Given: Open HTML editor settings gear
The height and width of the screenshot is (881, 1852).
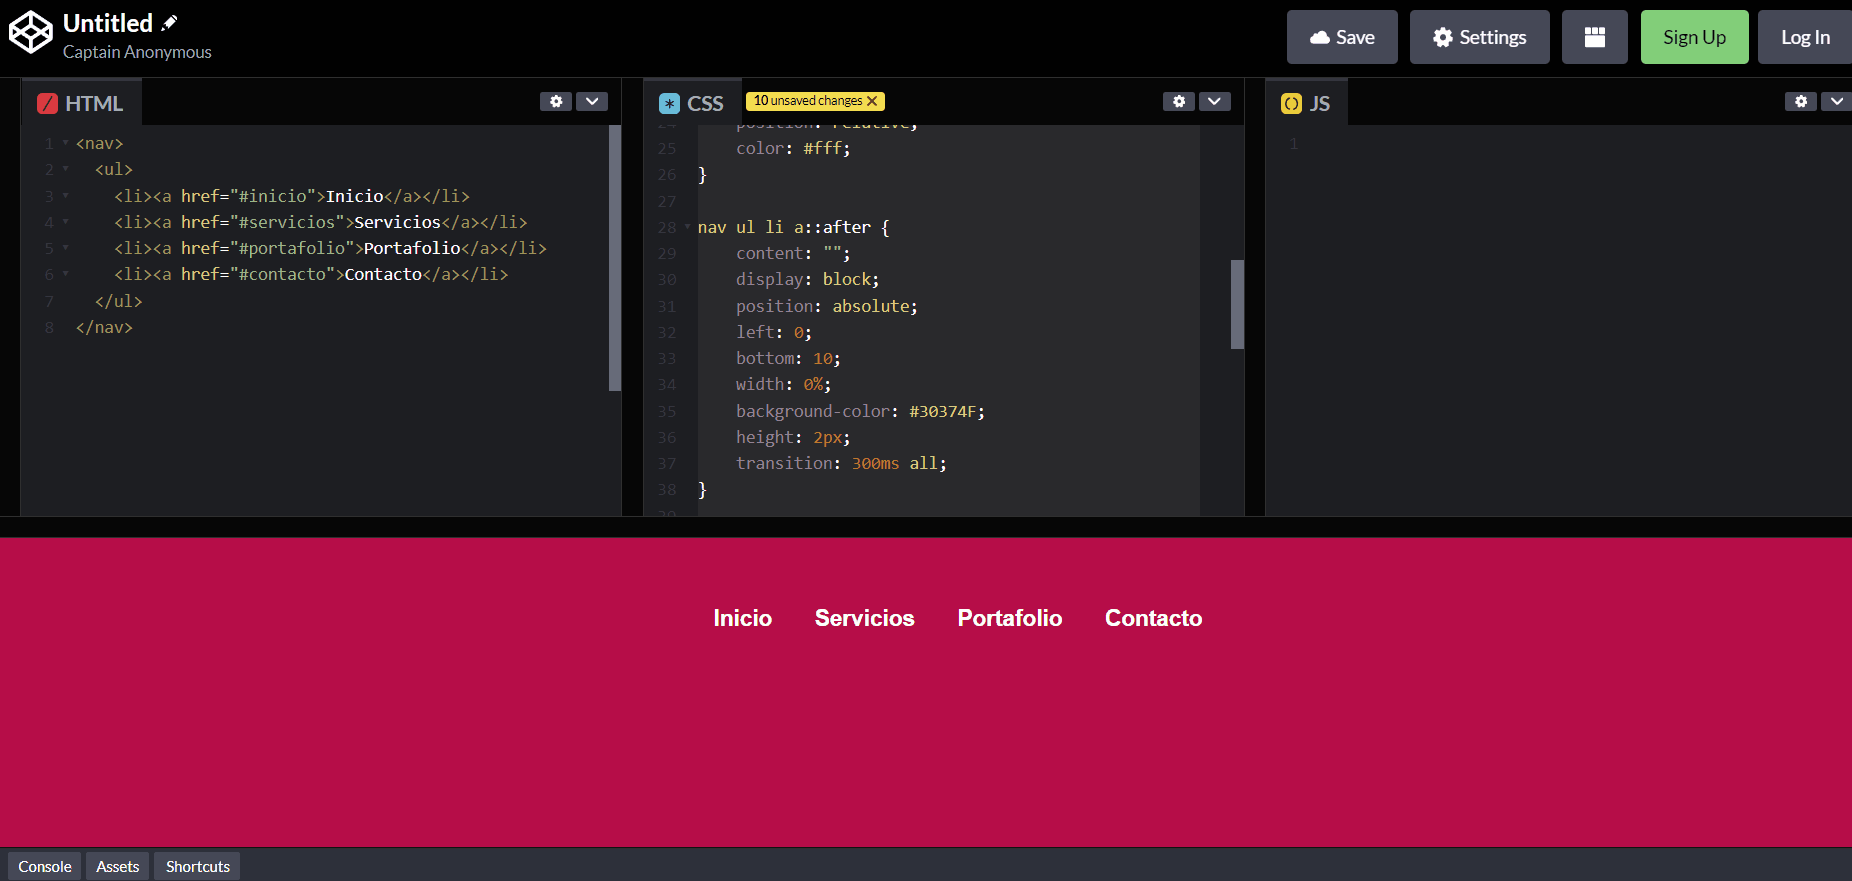Looking at the screenshot, I should point(556,101).
